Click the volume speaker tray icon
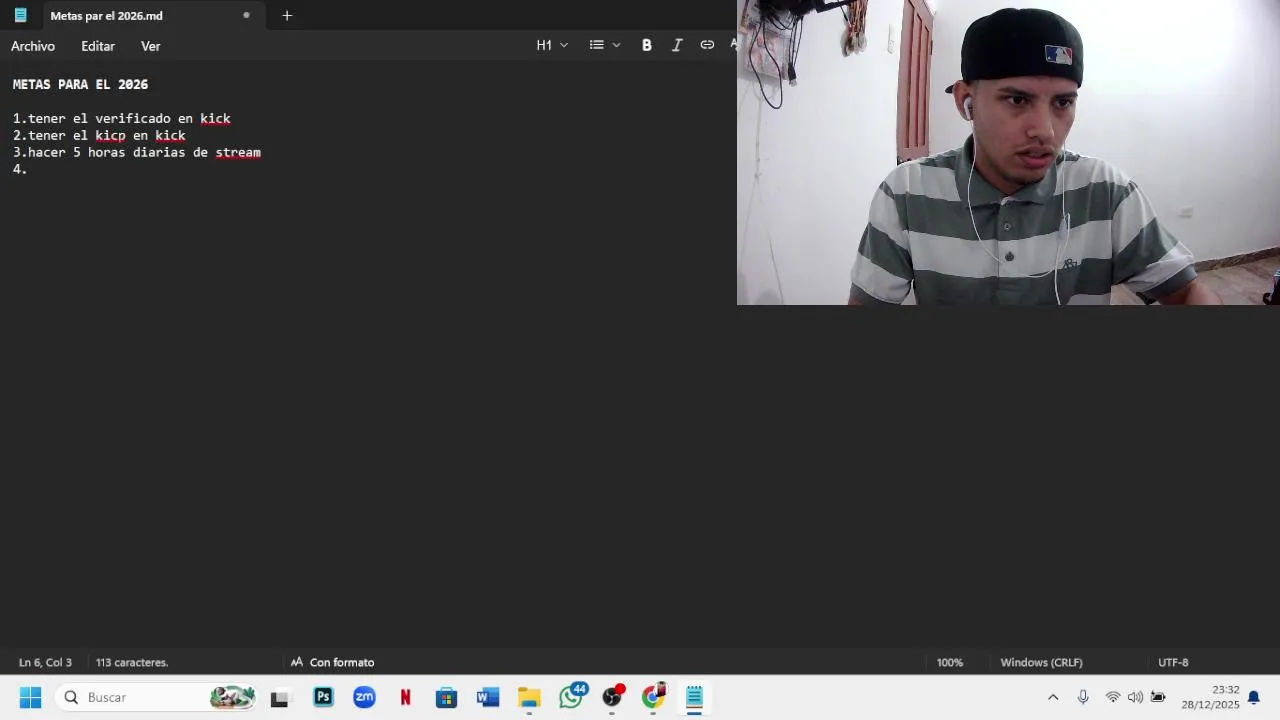Screen dimensions: 1280x720 click(1135, 697)
